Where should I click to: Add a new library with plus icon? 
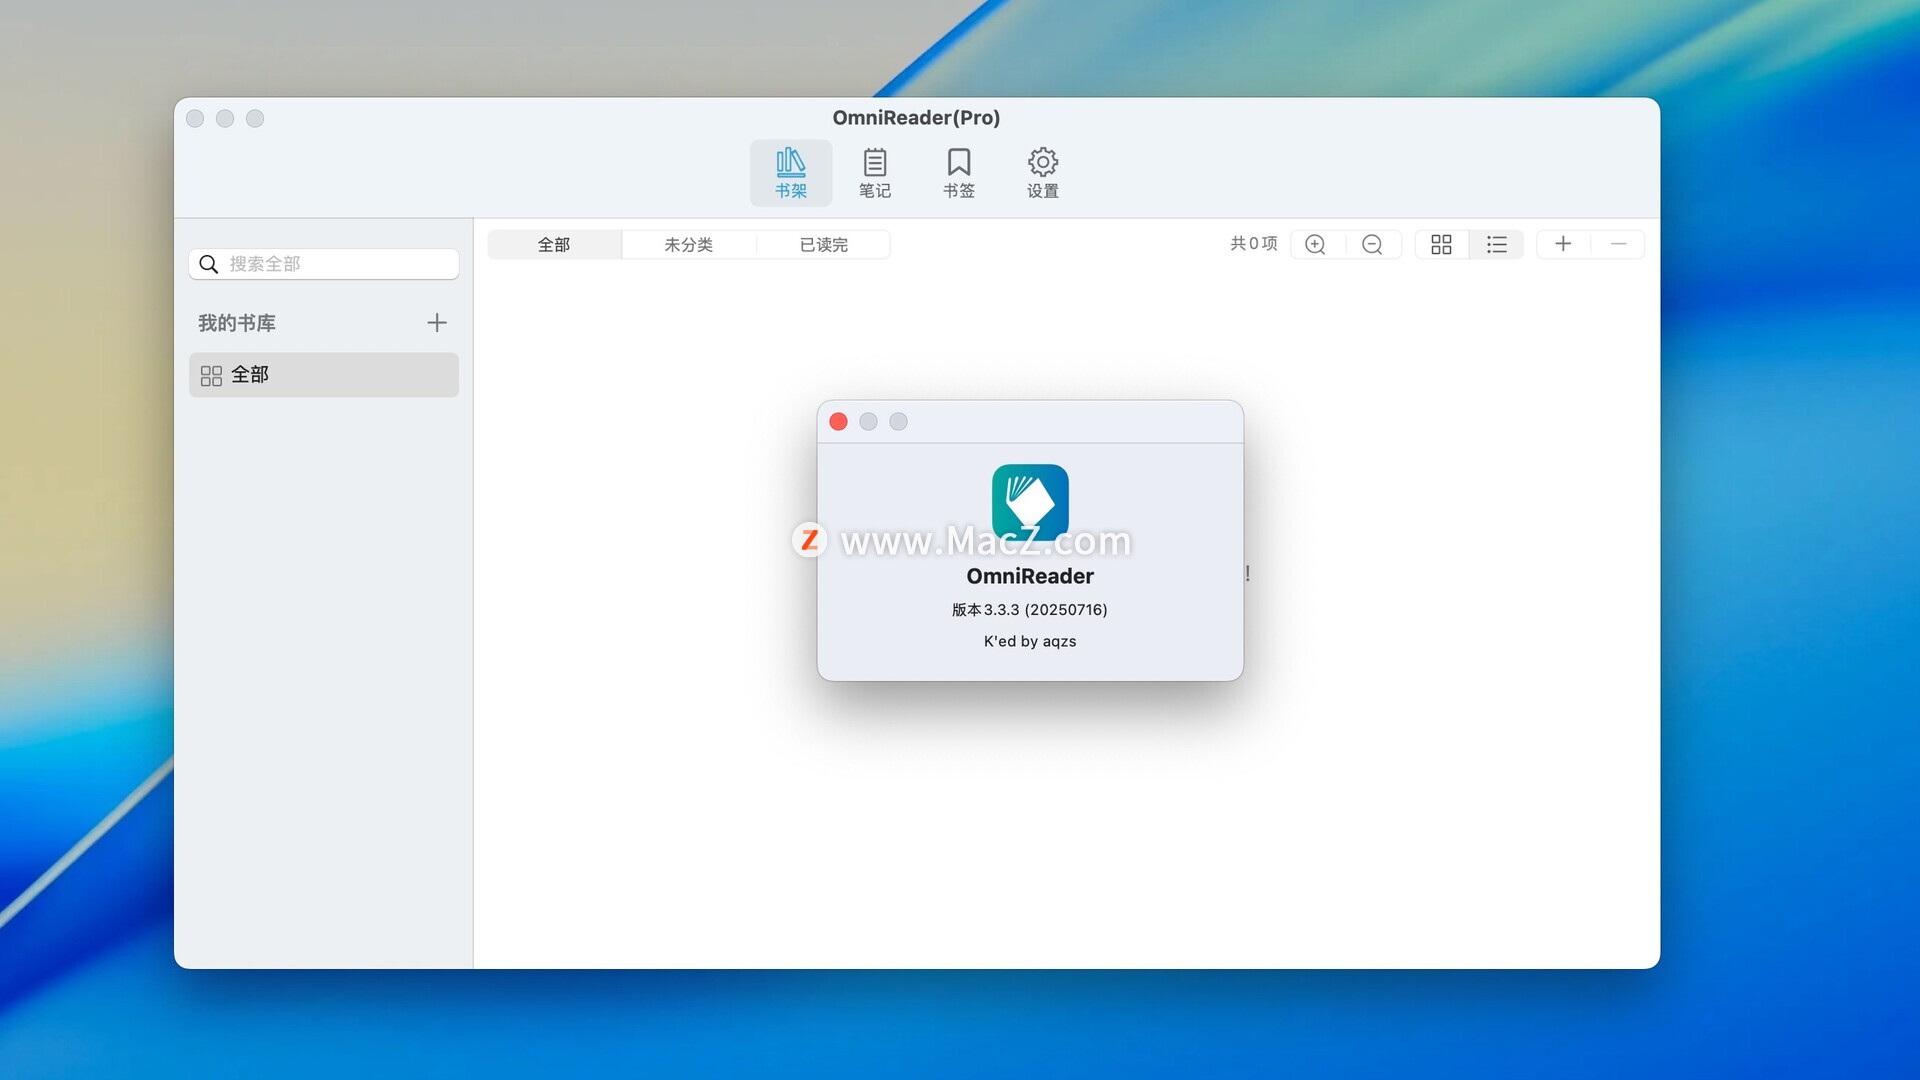point(436,322)
